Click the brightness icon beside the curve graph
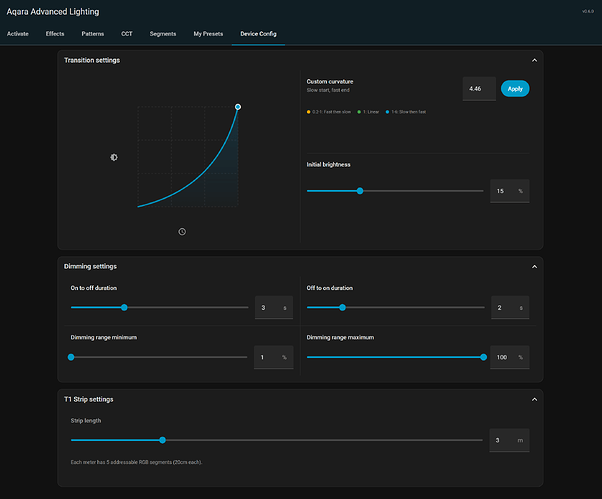Image resolution: width=602 pixels, height=499 pixels. tap(114, 157)
